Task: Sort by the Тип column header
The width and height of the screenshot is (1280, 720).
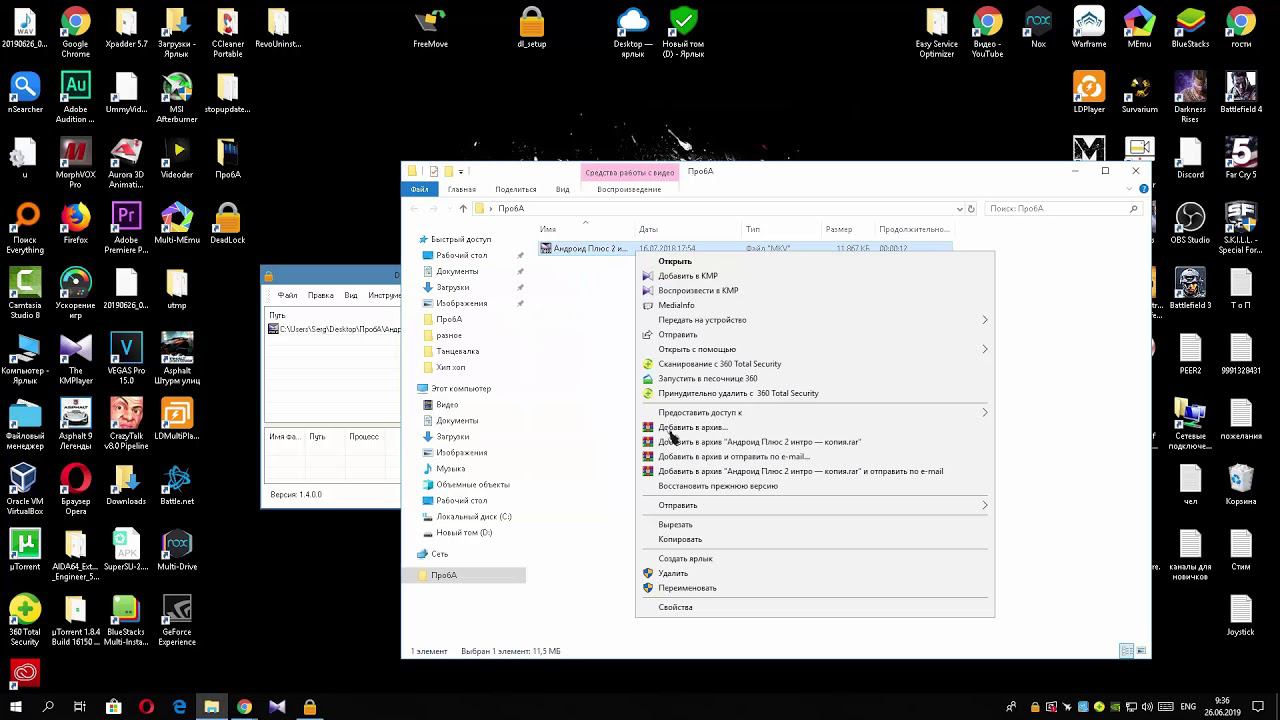Action: 752,229
